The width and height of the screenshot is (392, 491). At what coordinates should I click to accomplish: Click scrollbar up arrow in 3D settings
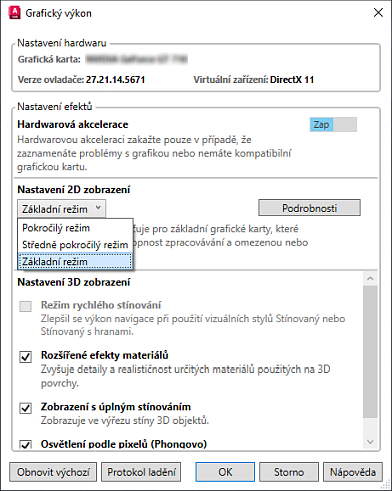click(x=370, y=278)
